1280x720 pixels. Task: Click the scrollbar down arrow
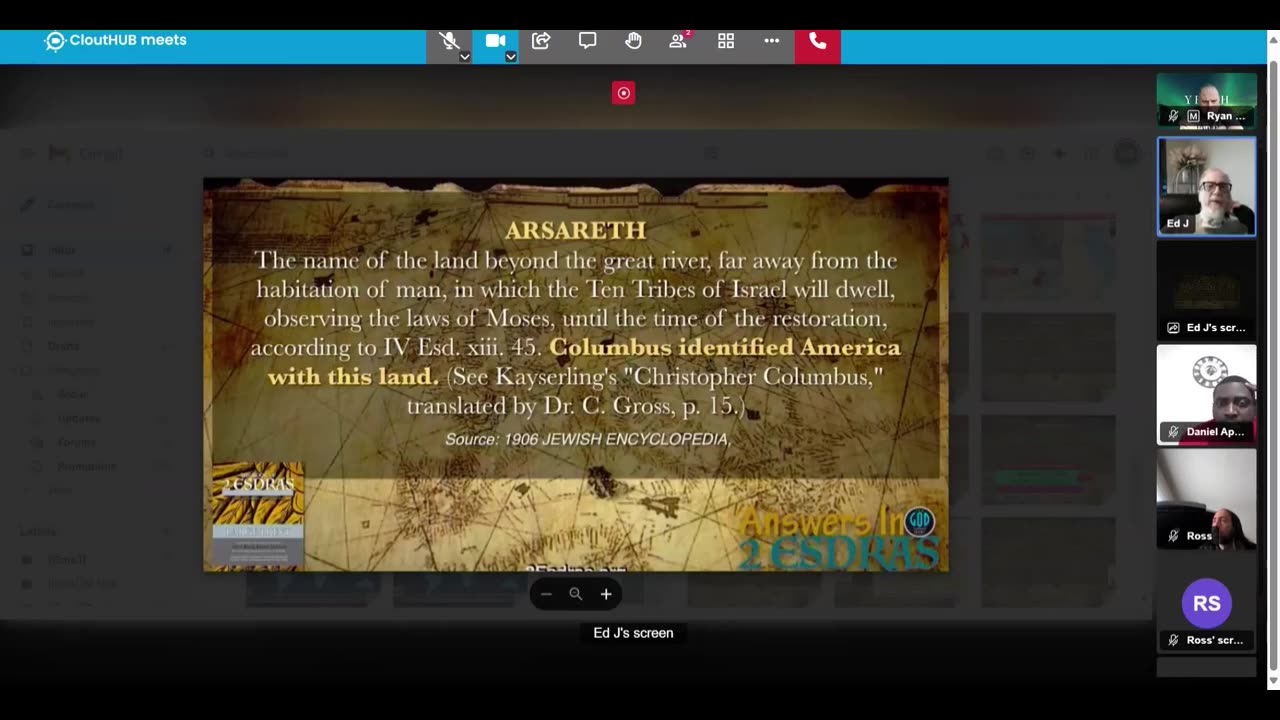[x=1273, y=681]
